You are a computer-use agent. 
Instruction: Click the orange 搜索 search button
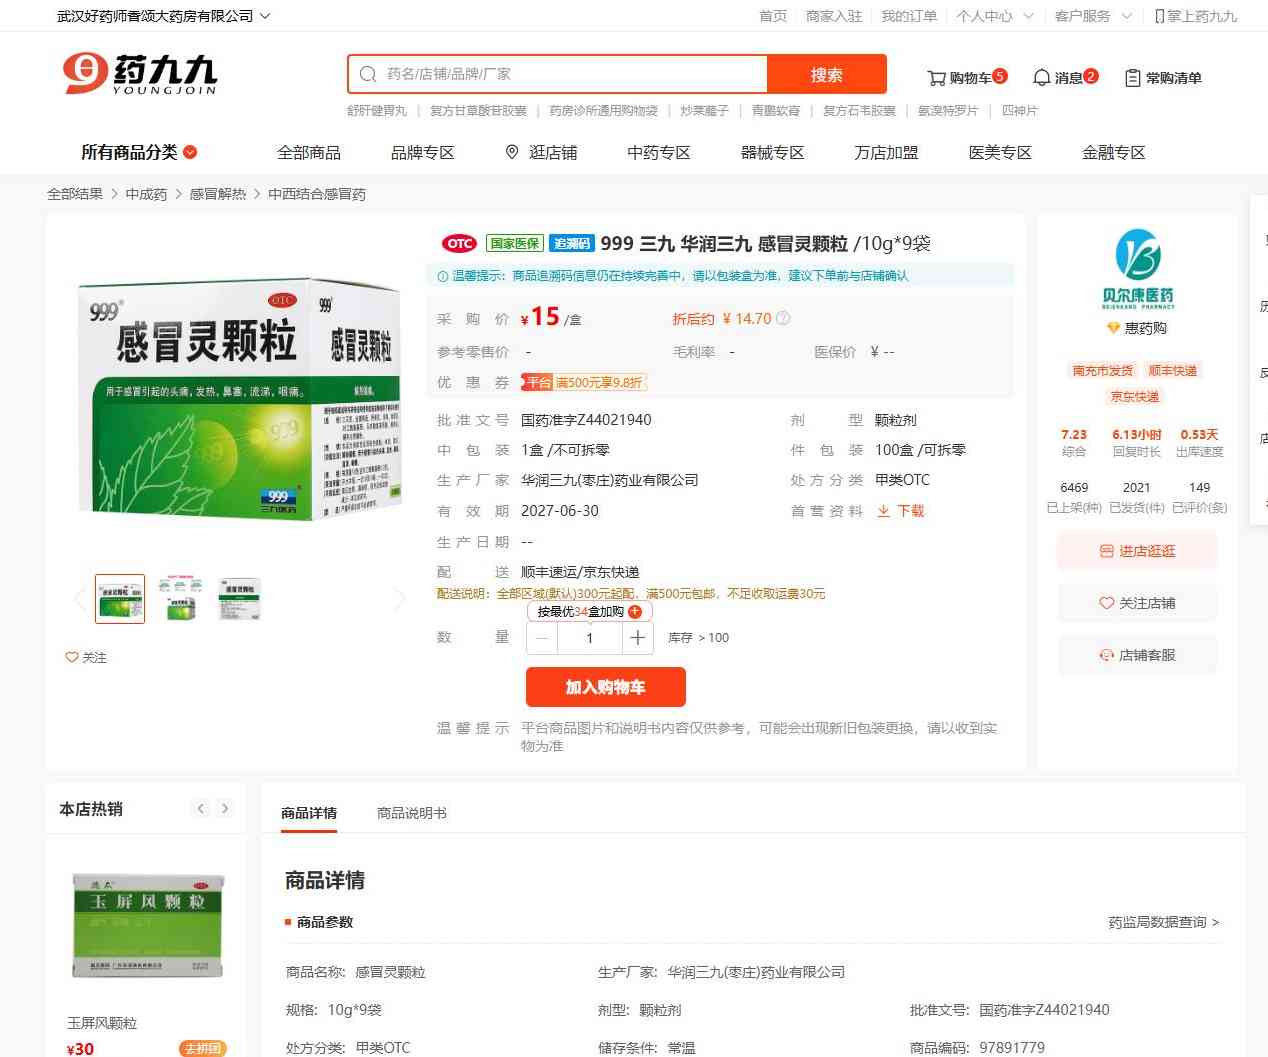[826, 74]
